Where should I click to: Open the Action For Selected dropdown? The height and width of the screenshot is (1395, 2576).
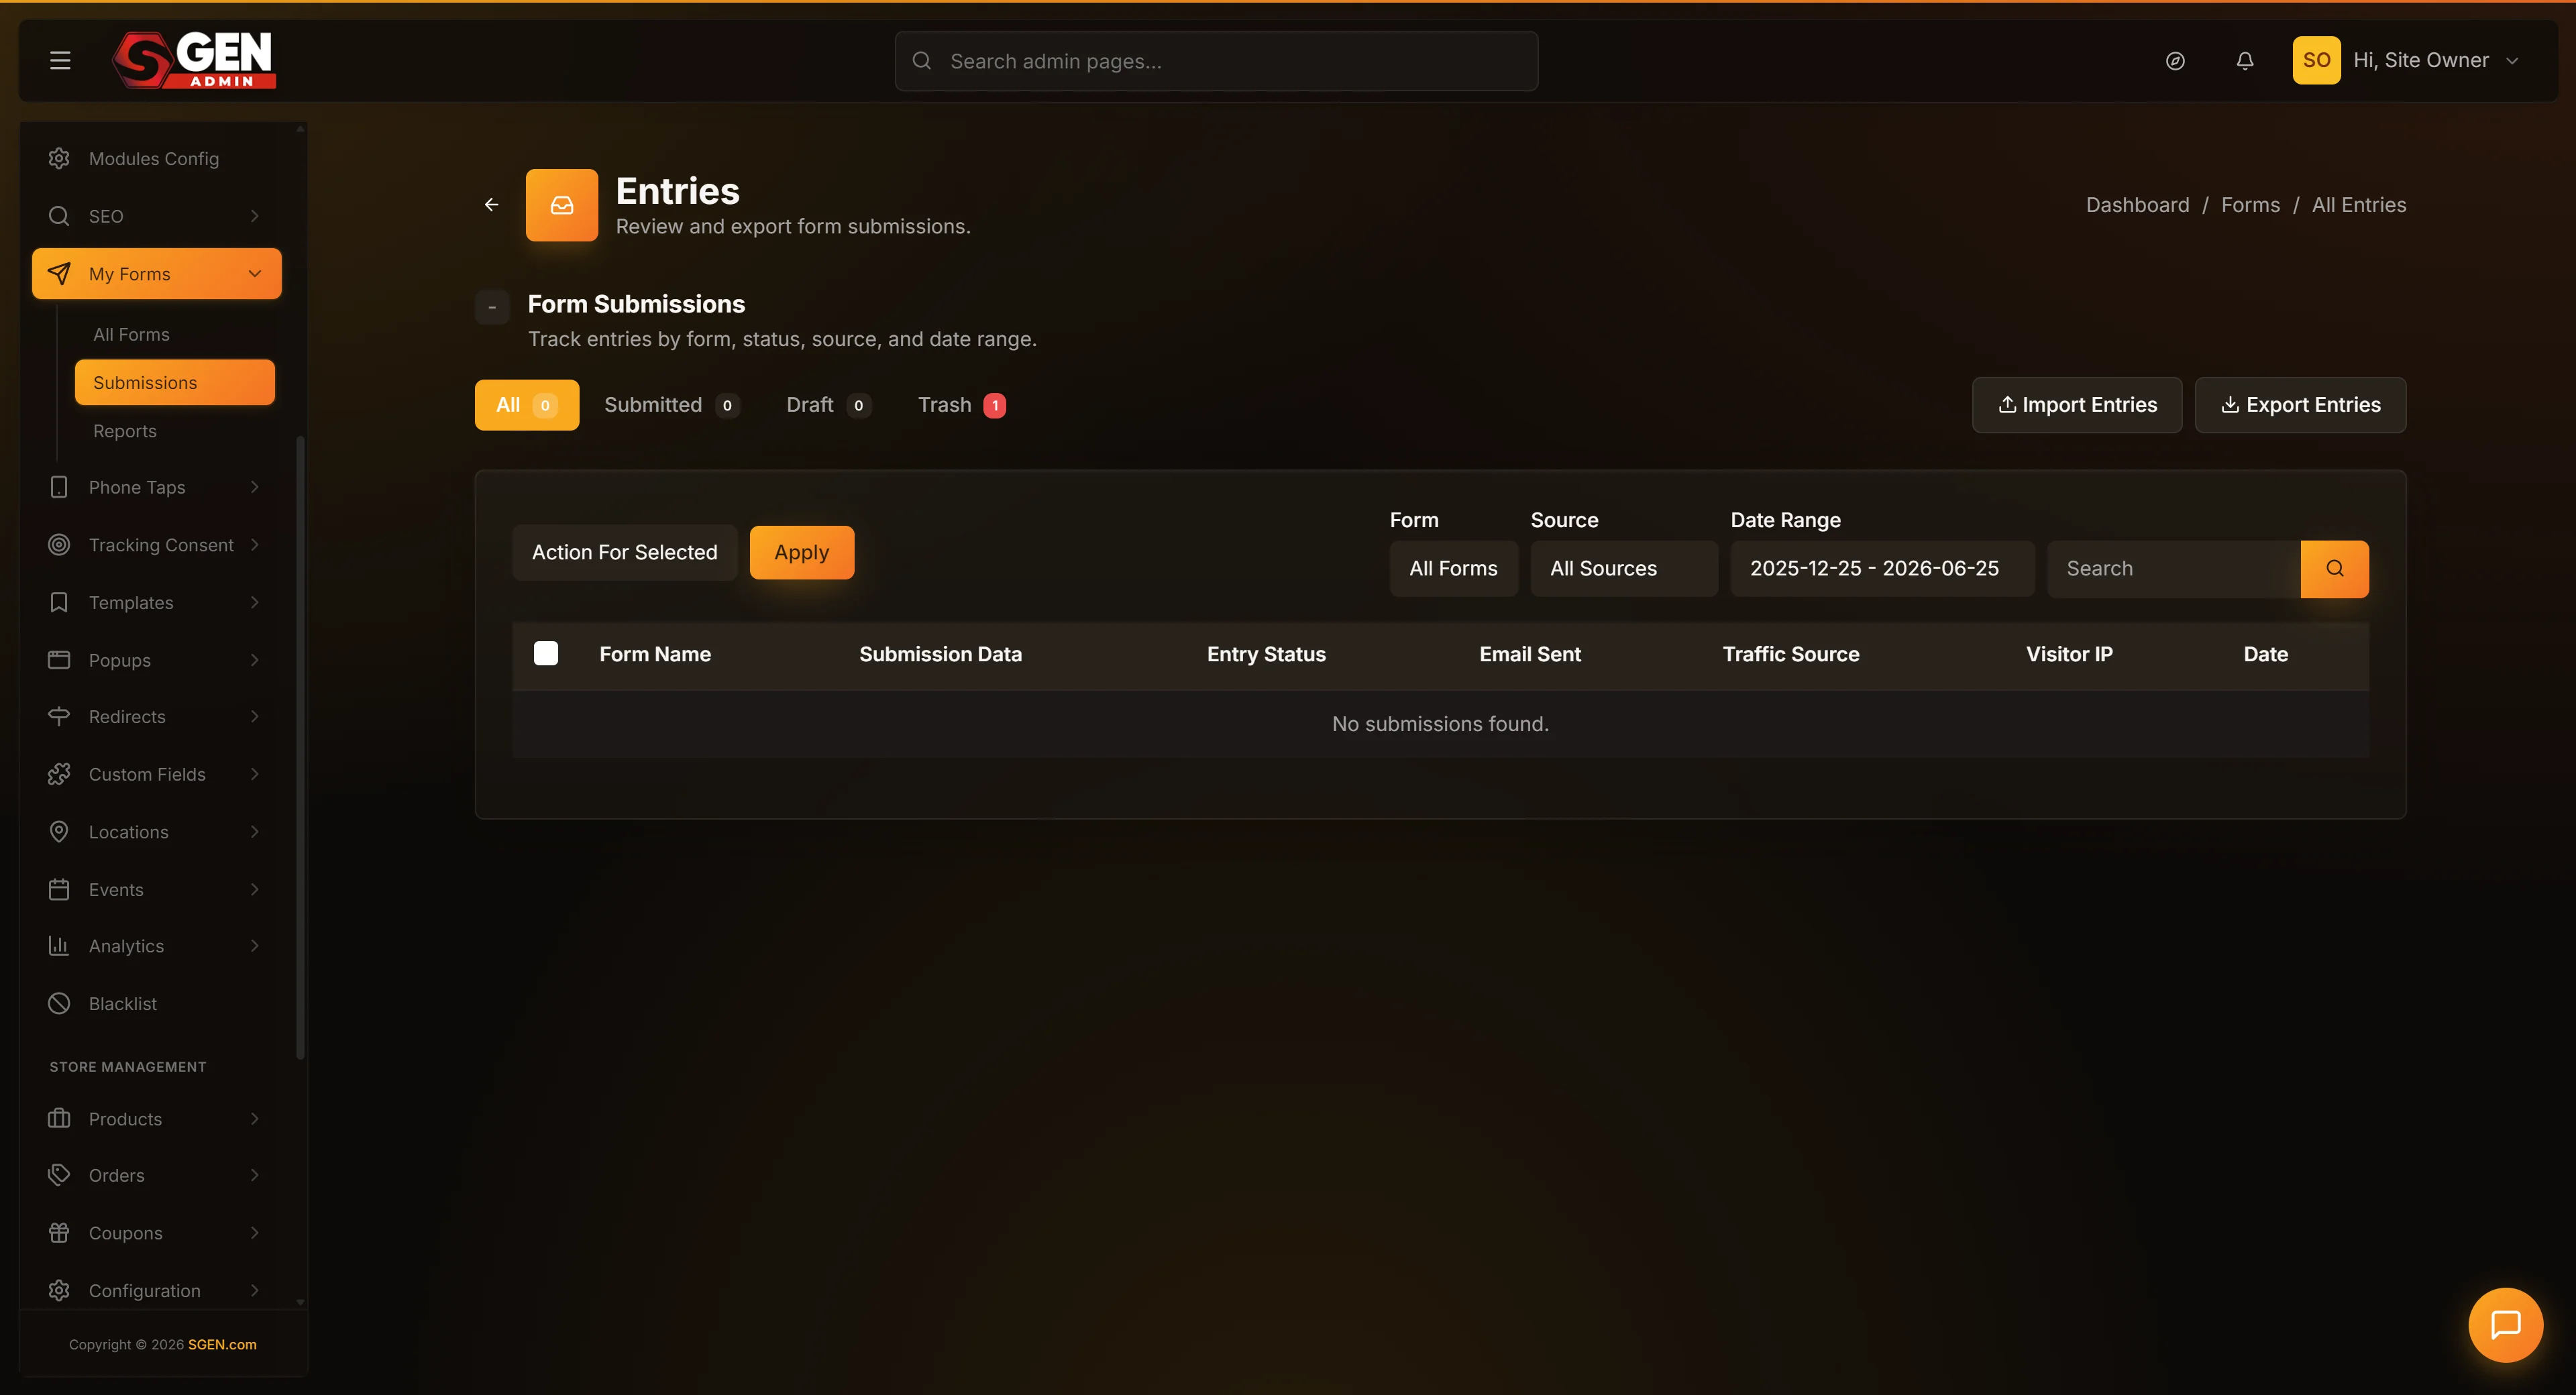click(x=625, y=553)
